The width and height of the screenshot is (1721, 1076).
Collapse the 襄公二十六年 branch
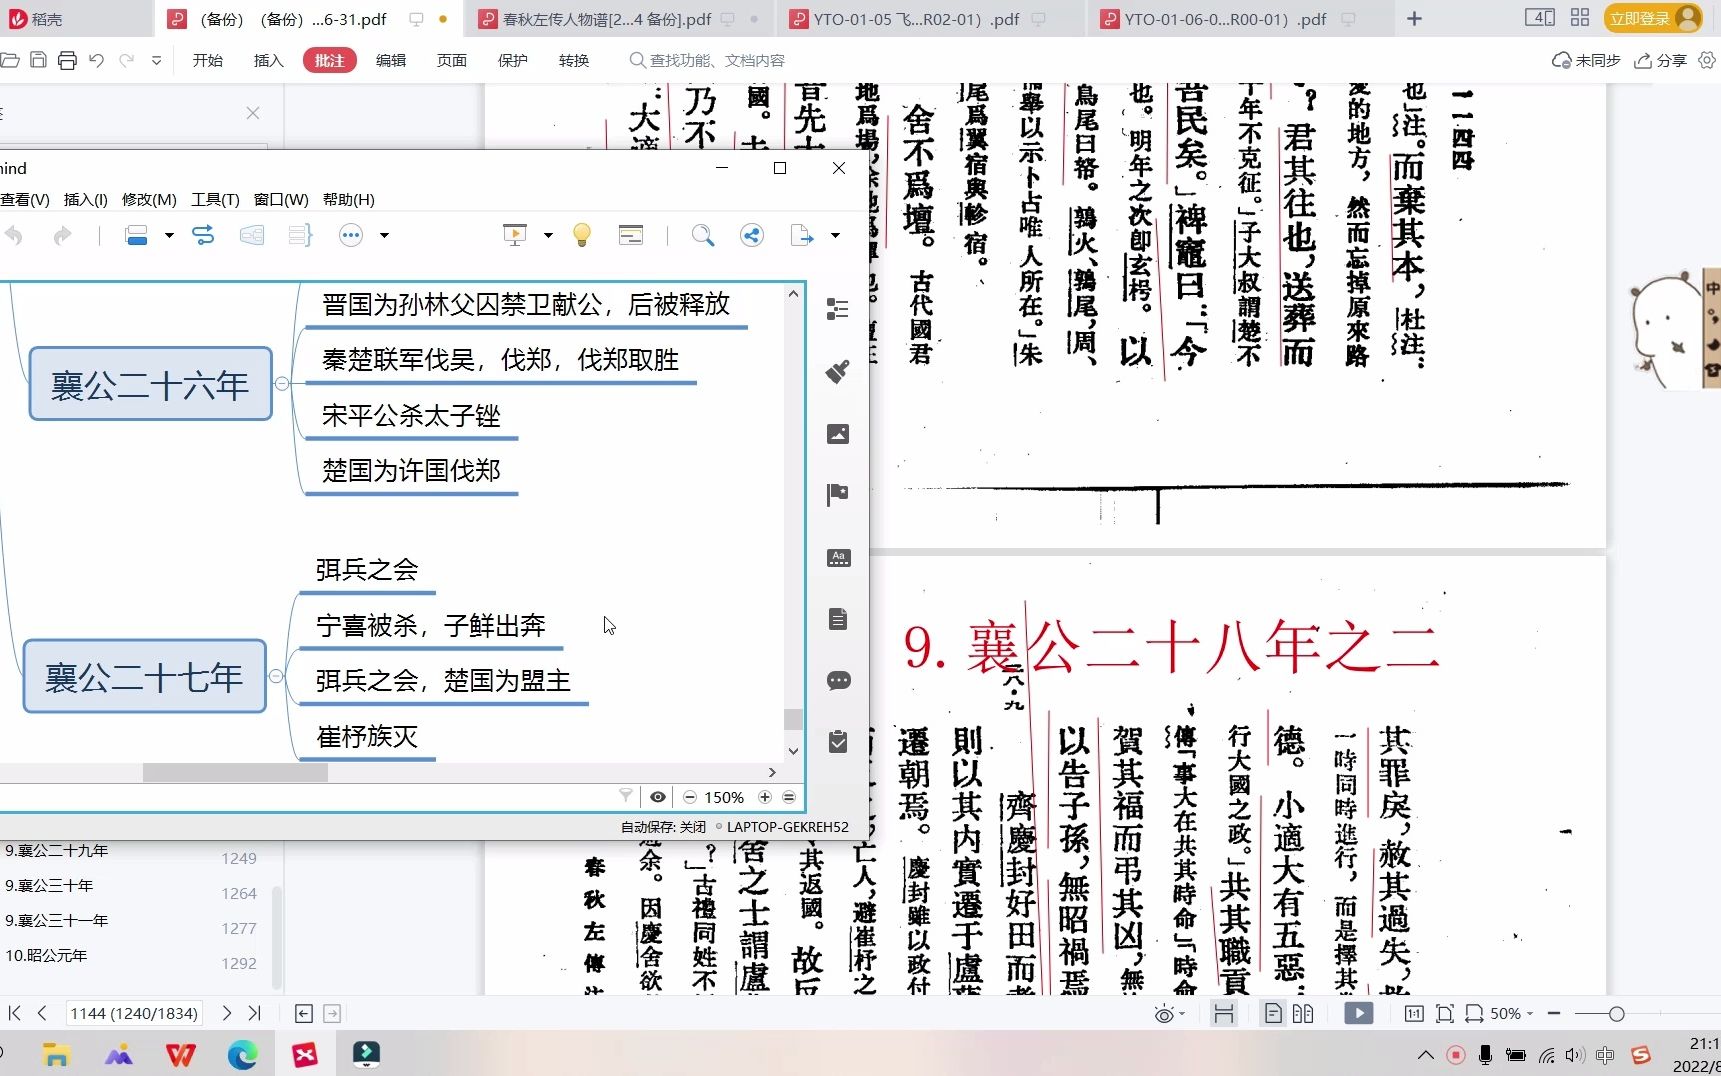(282, 384)
